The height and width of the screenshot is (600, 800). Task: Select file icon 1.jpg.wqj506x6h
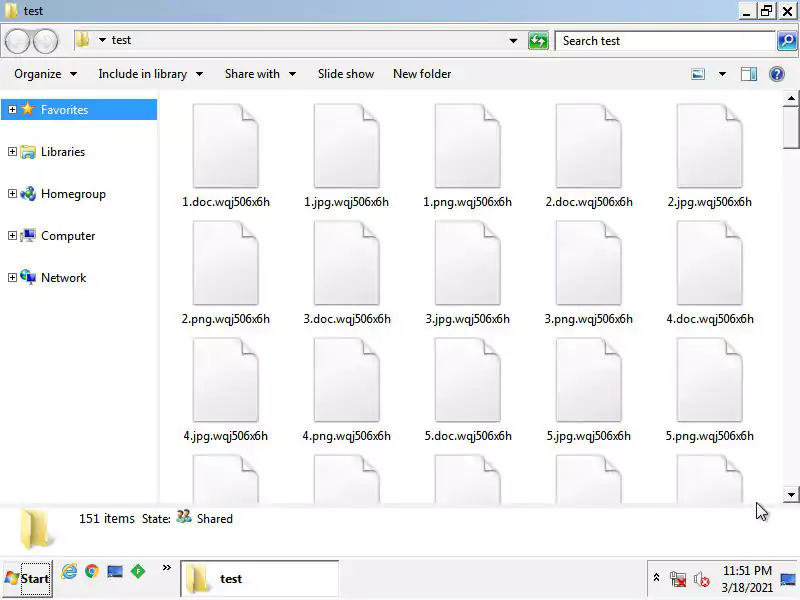coord(346,146)
